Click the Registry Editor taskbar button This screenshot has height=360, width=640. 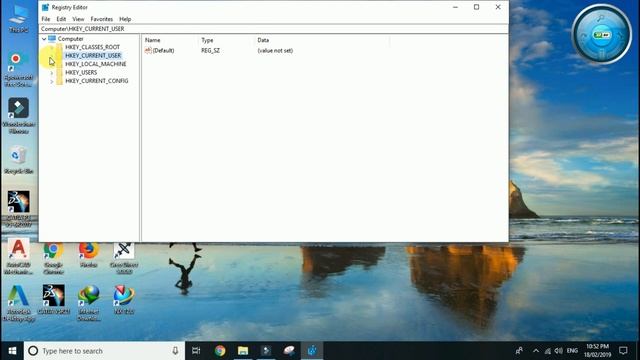click(x=312, y=351)
